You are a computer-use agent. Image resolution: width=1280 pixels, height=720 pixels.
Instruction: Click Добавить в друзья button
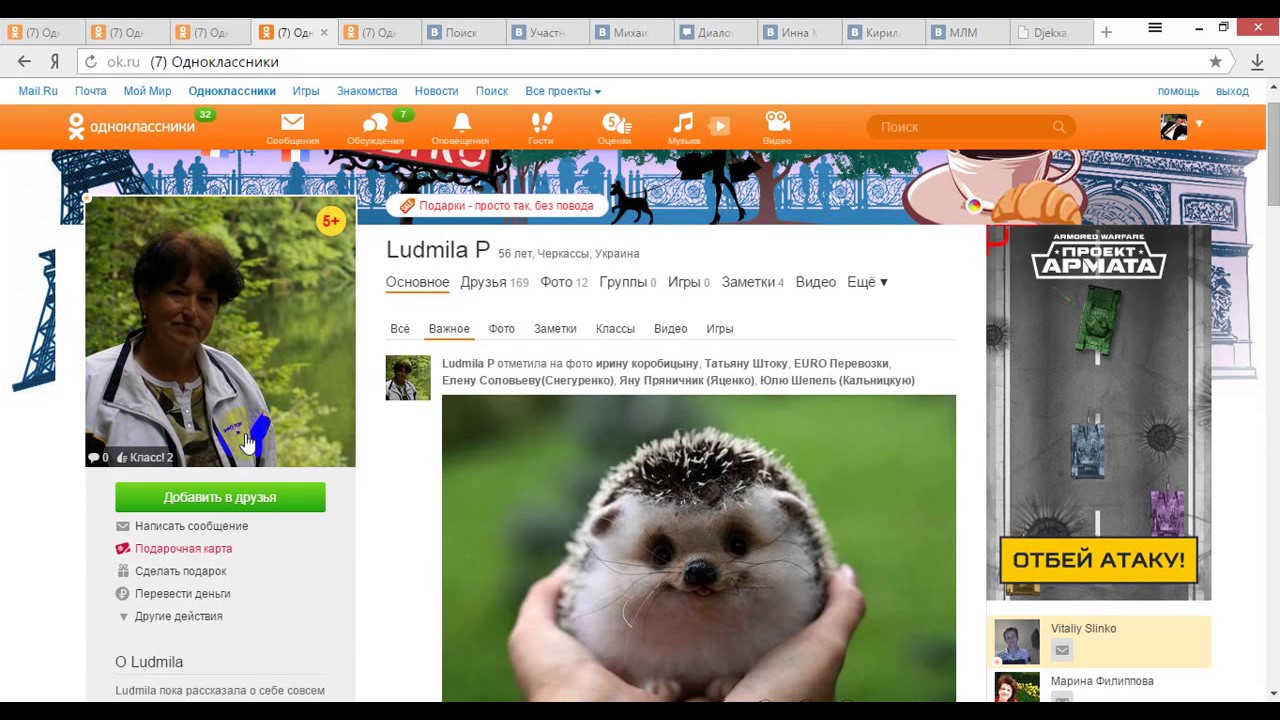click(220, 497)
